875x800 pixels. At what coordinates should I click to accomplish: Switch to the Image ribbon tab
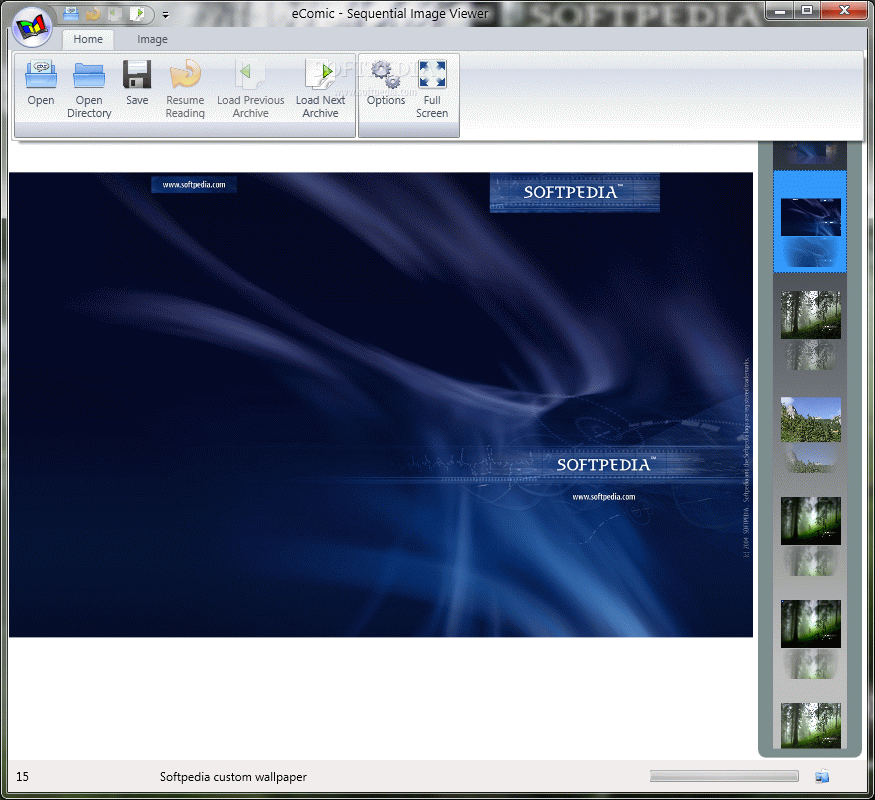(x=152, y=39)
